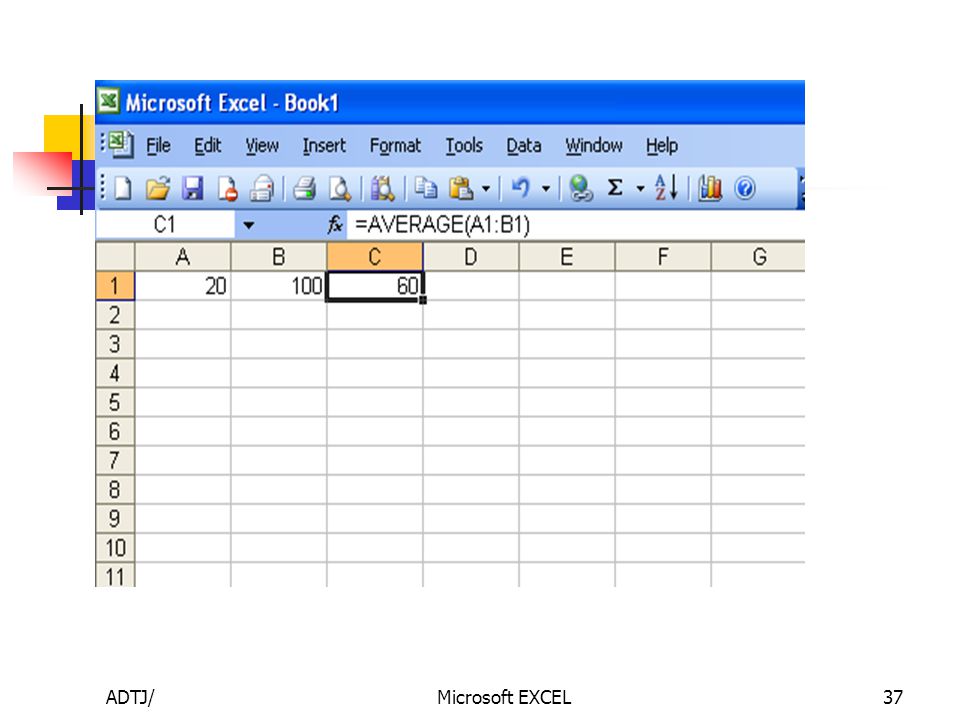Click the Permission restricted document icon
Image resolution: width=960 pixels, height=720 pixels.
pyautogui.click(x=227, y=188)
